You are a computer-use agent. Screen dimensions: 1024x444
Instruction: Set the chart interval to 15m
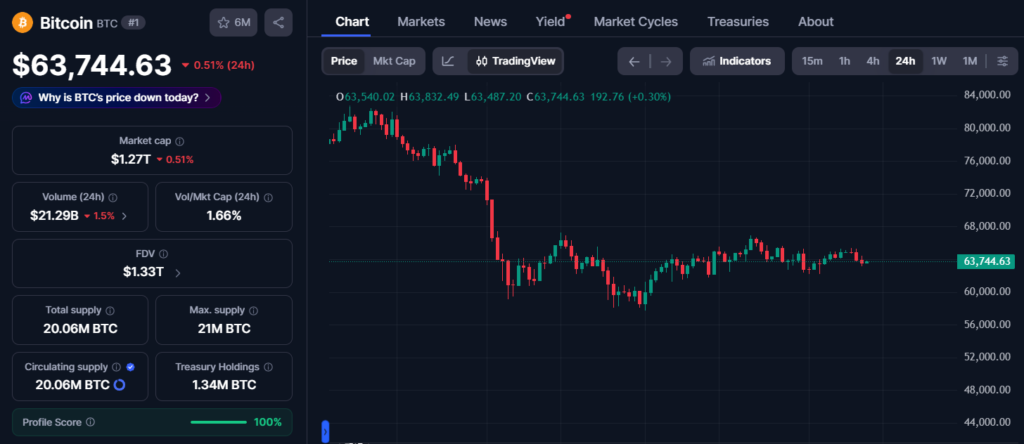(x=812, y=61)
